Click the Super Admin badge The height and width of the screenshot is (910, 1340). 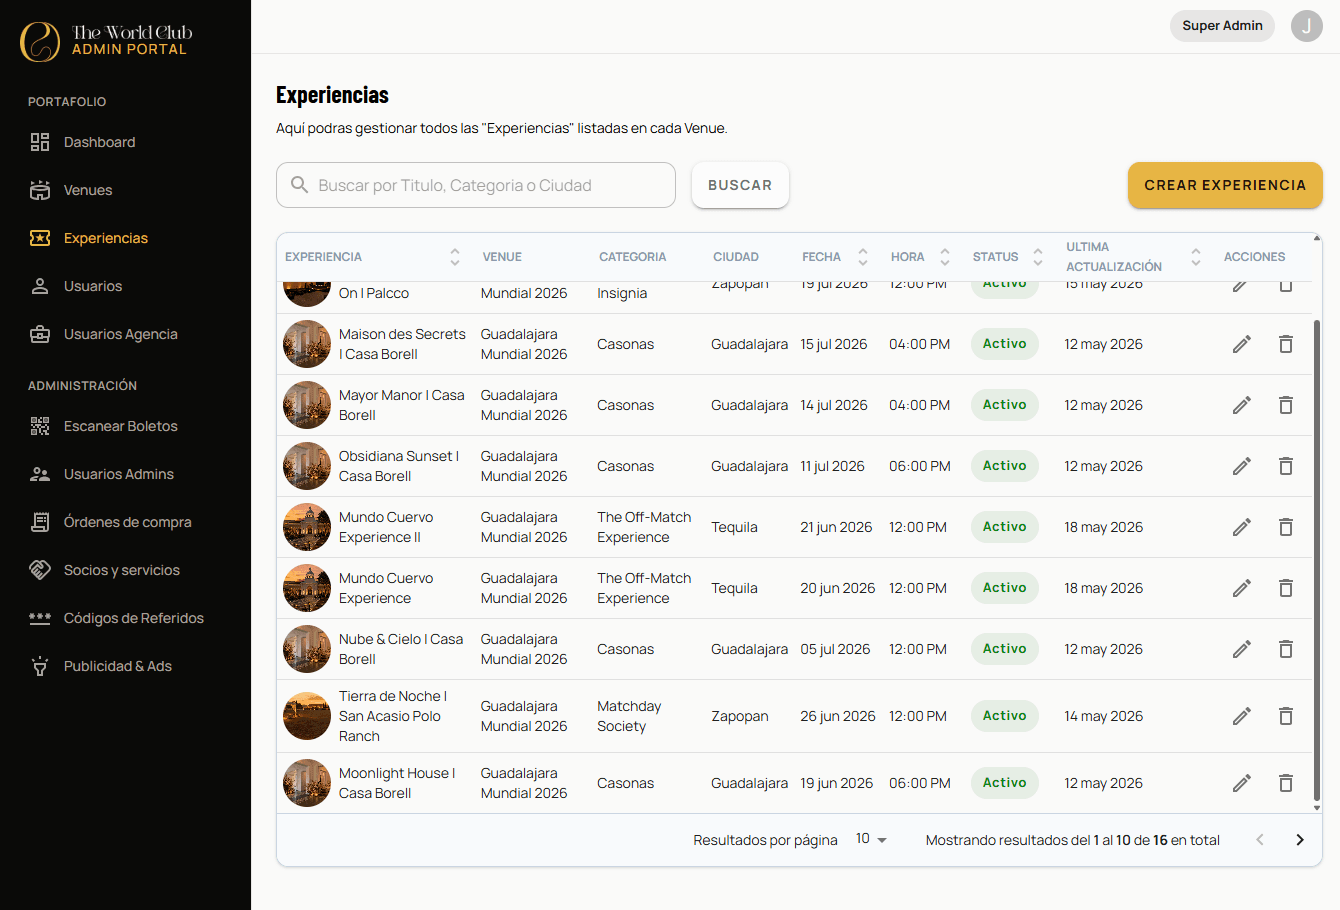coord(1222,26)
